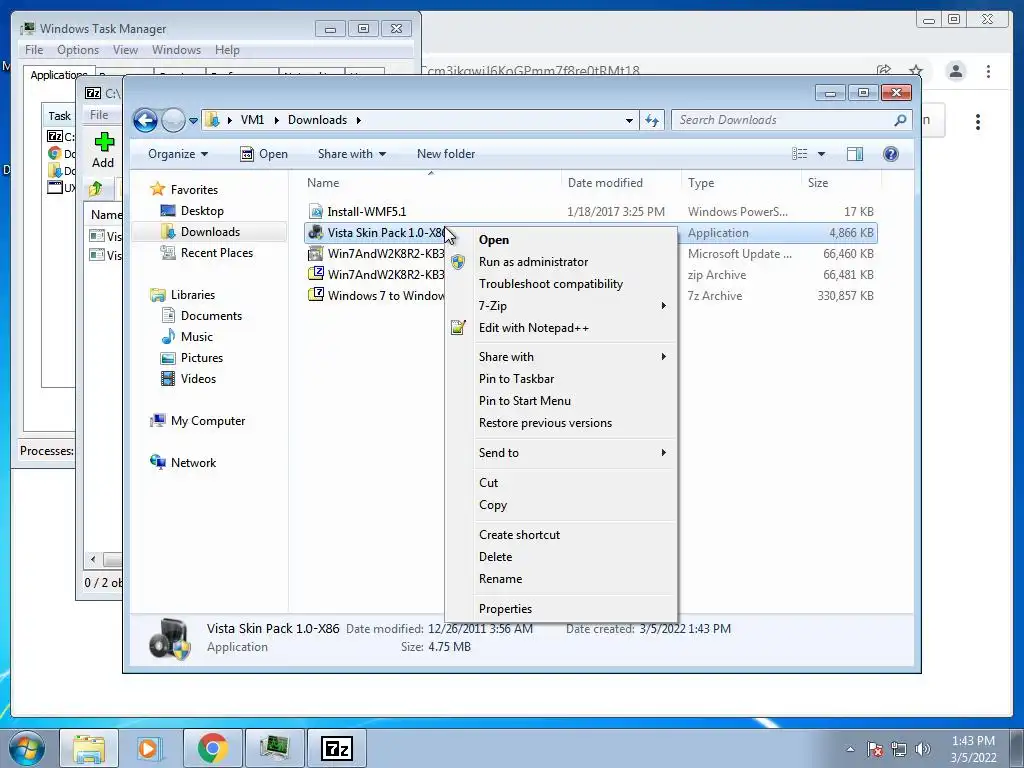Screen dimensions: 1024x768
Task: Open Desktop in the navigation pane
Action: click(192, 211)
